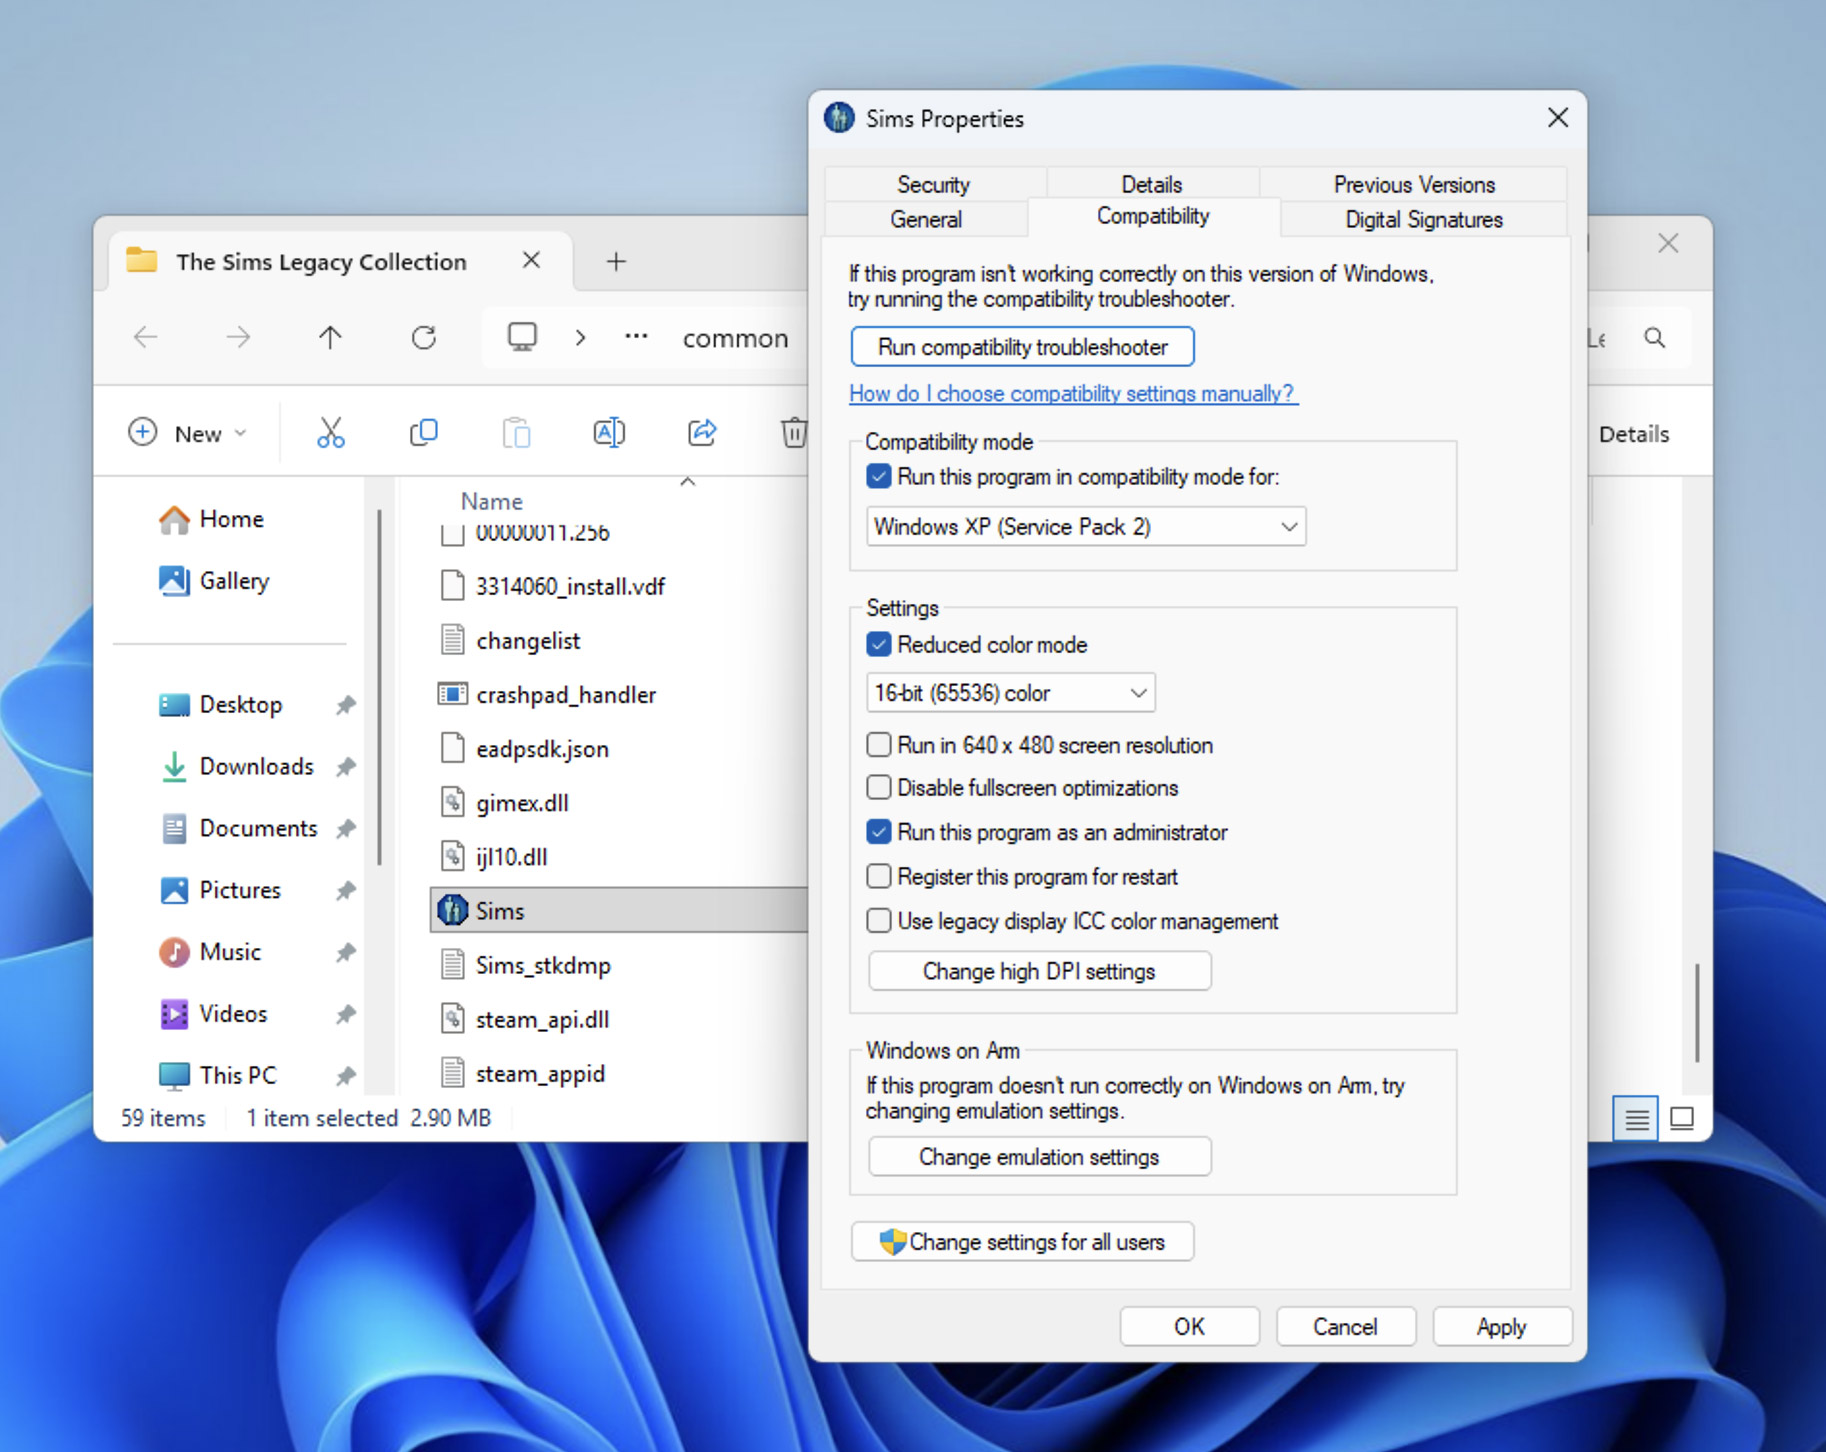This screenshot has width=1826, height=1452.
Task: Switch to the Details tab in Properties
Action: pos(1152,184)
